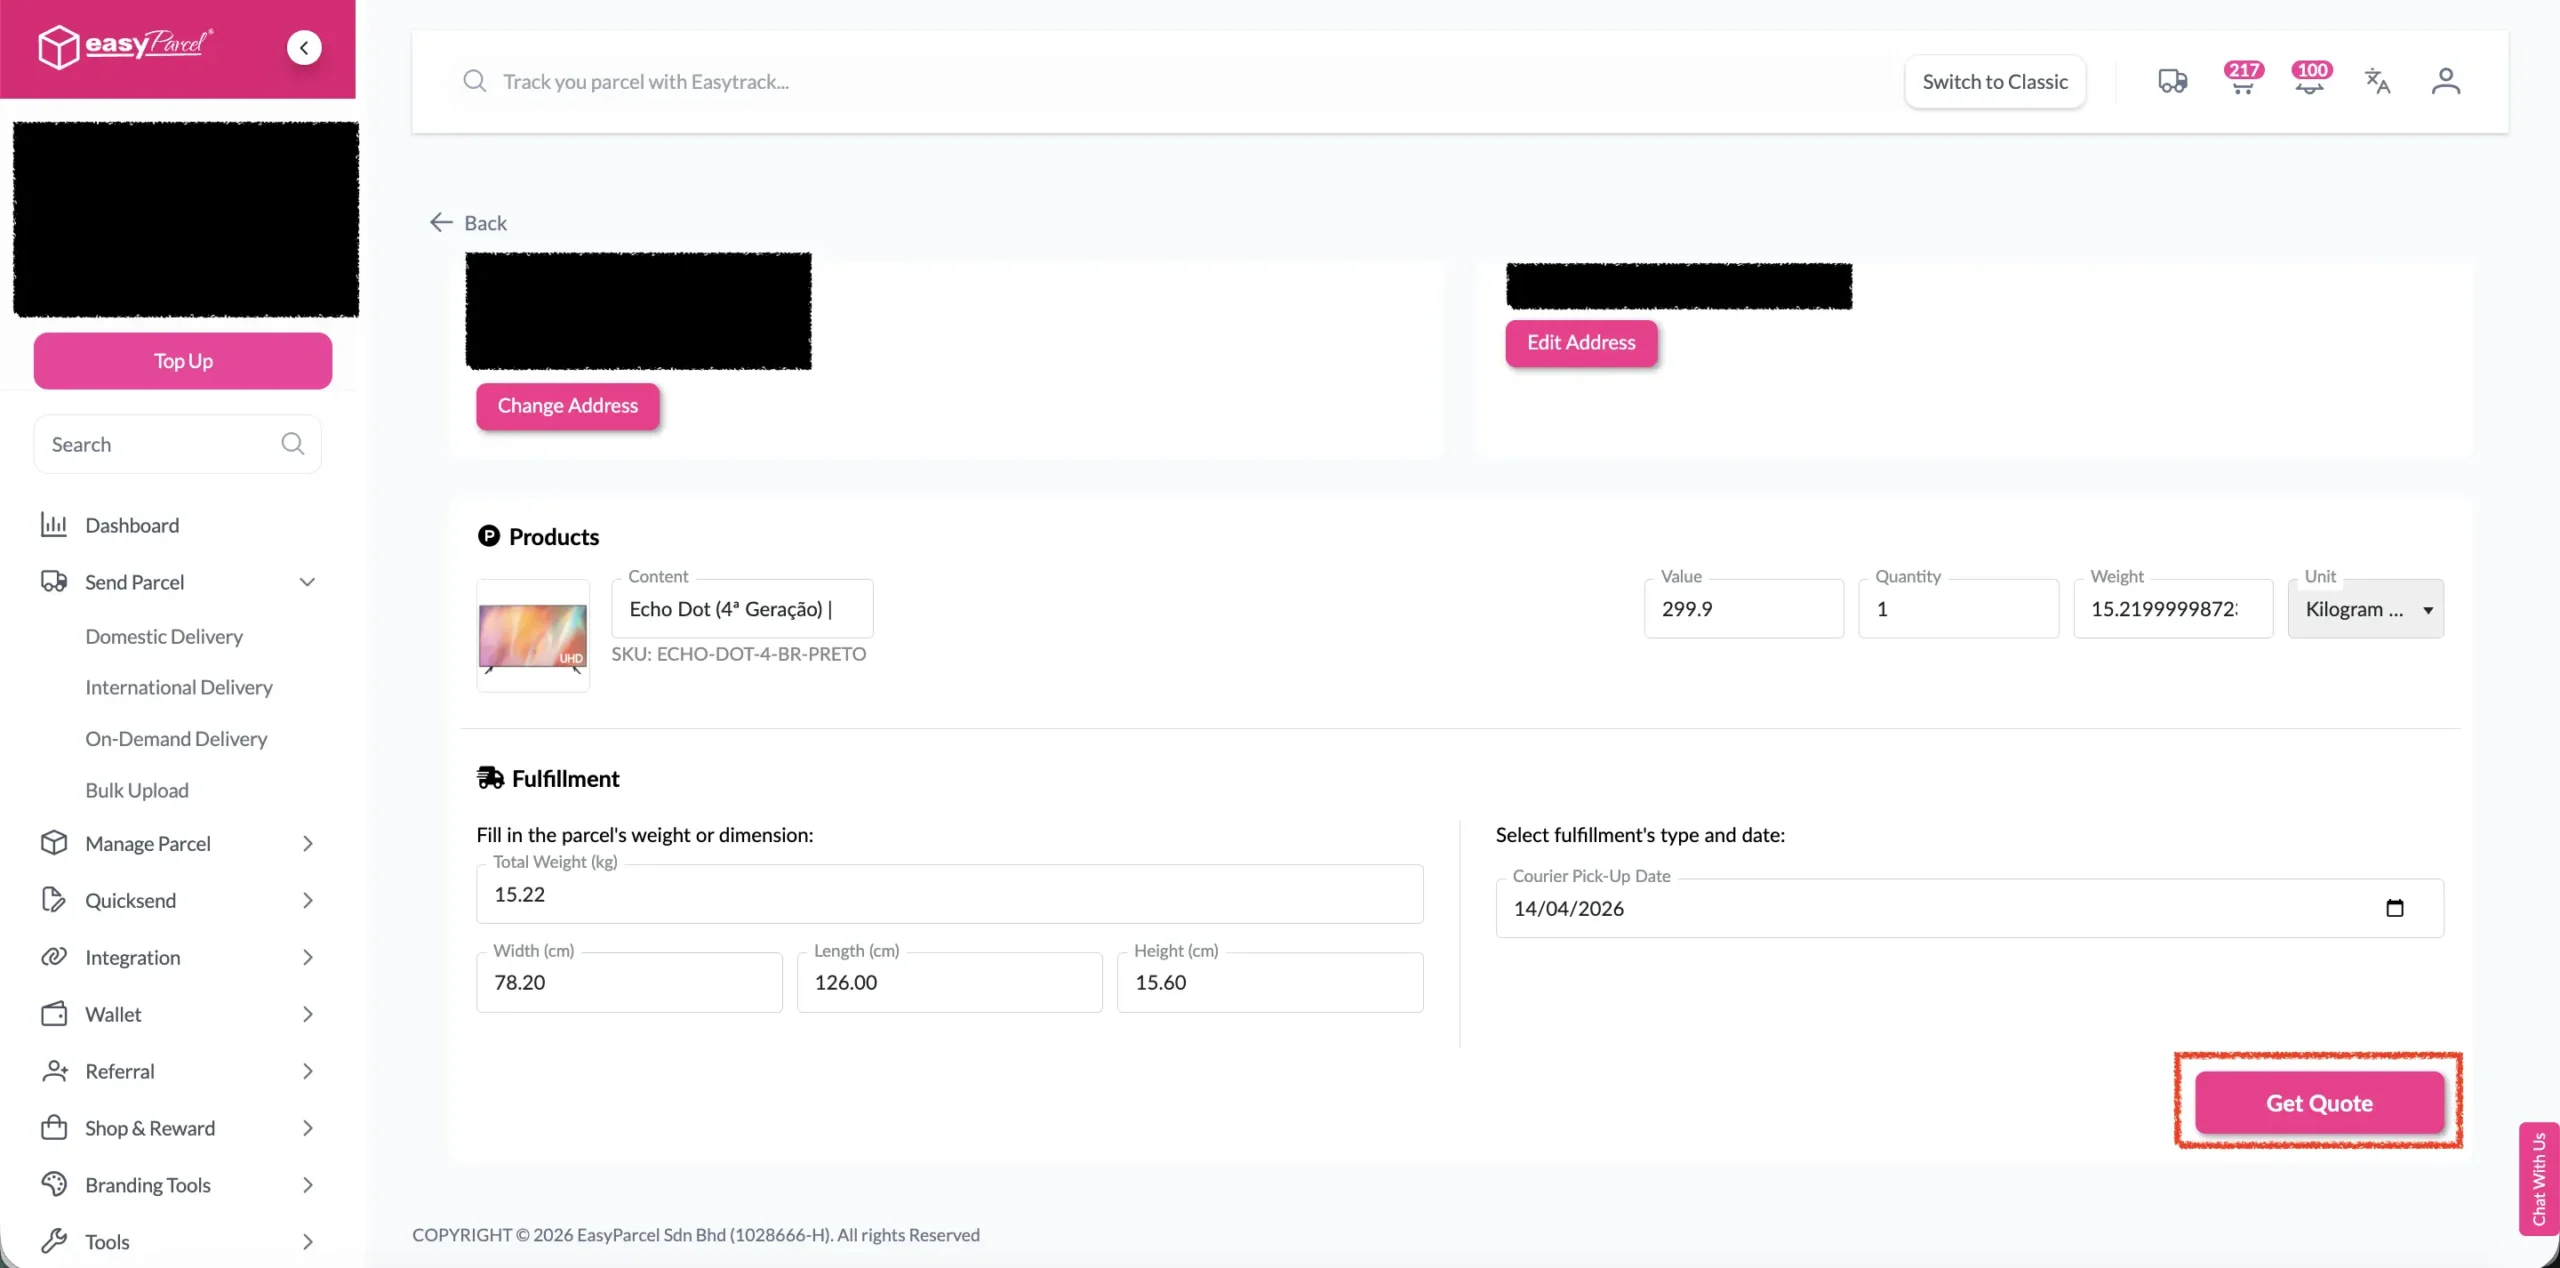
Task: Open Dashboard from the sidebar
Action: [132, 525]
